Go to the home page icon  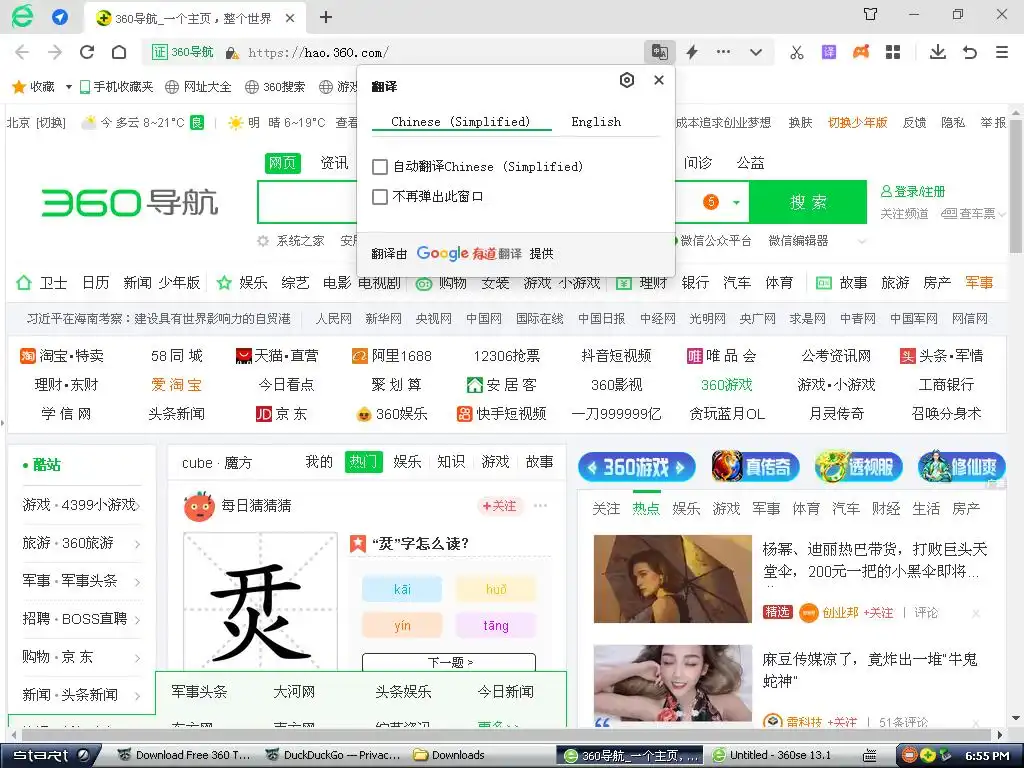tap(119, 52)
